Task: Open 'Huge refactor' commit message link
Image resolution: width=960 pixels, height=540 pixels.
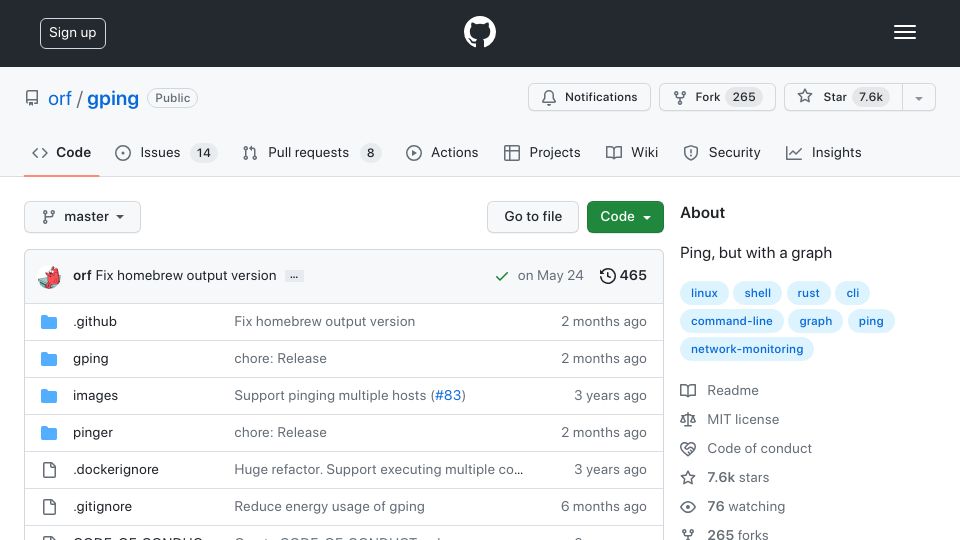Action: pyautogui.click(x=379, y=470)
